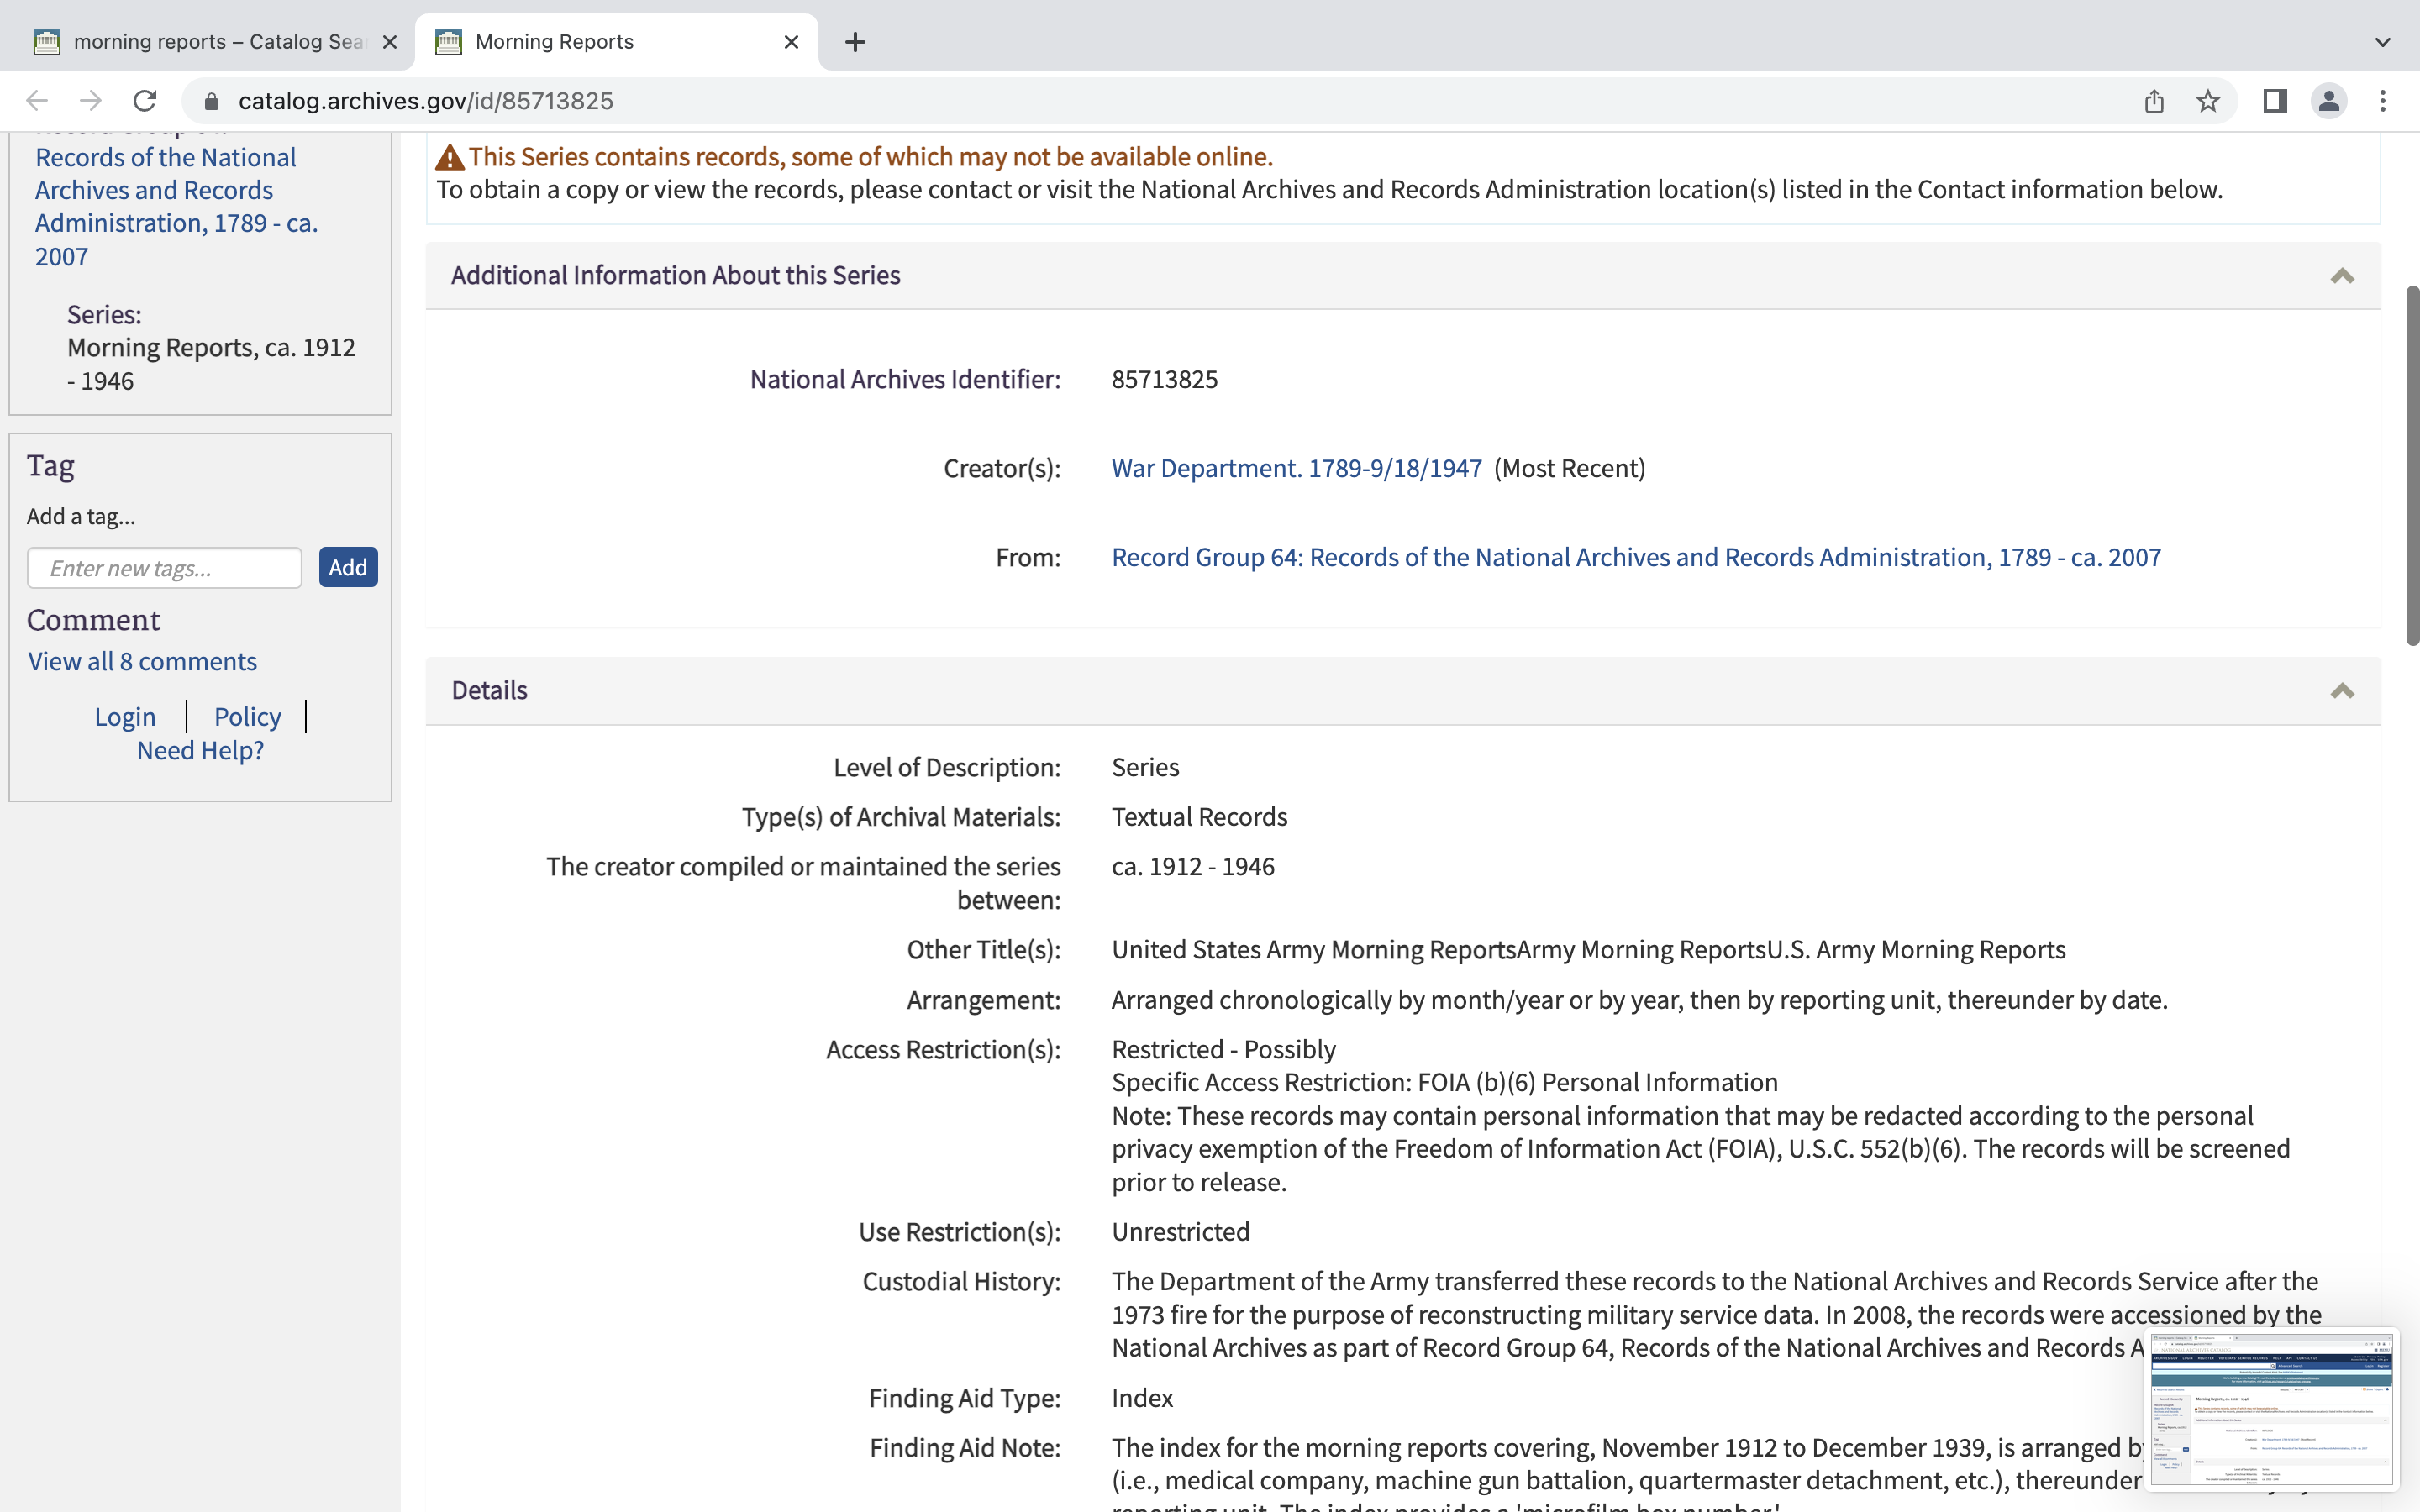Open Chrome three-dot menu
This screenshot has width=2420, height=1512.
(x=2382, y=101)
